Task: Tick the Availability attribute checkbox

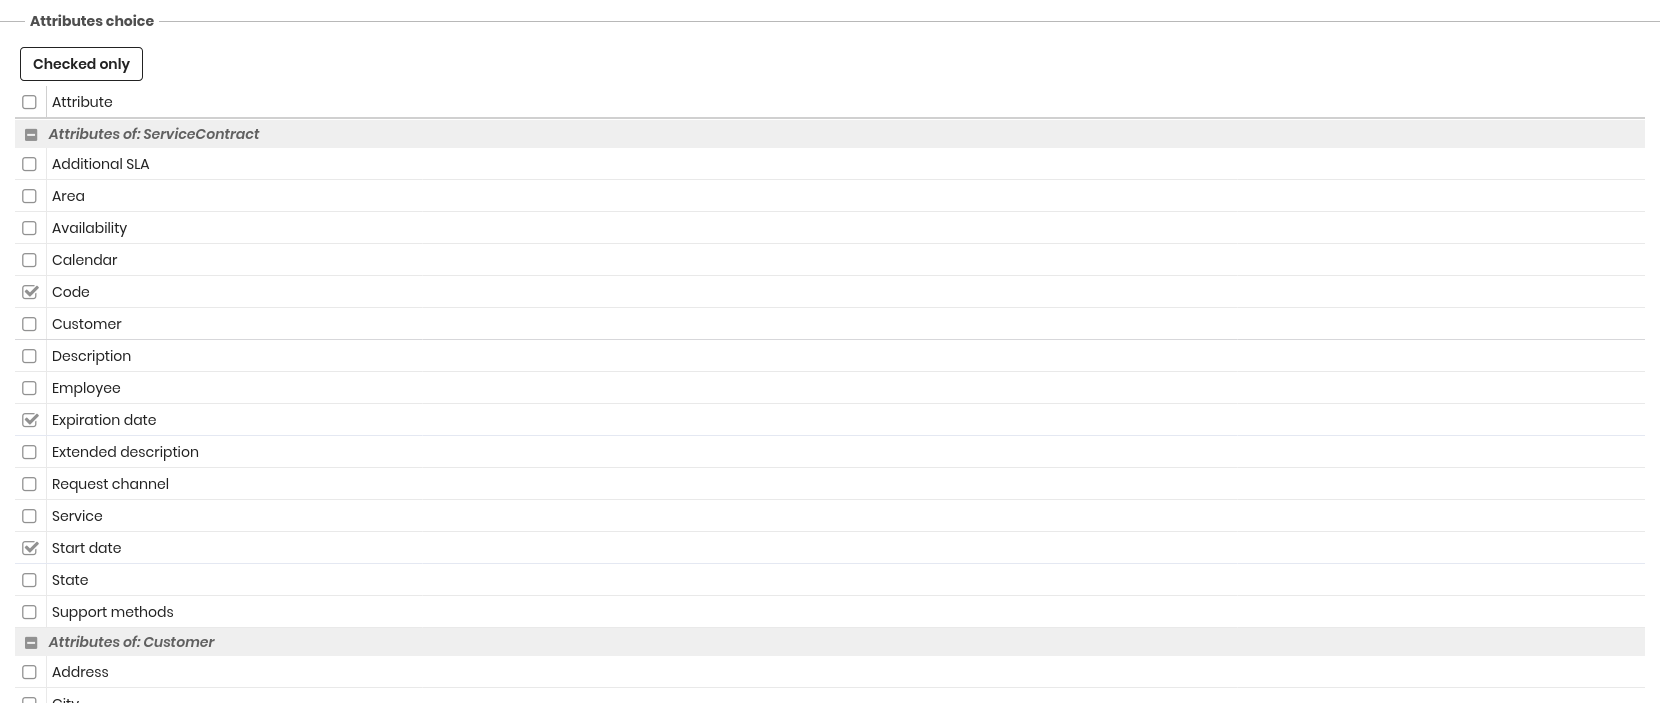Action: pos(30,228)
